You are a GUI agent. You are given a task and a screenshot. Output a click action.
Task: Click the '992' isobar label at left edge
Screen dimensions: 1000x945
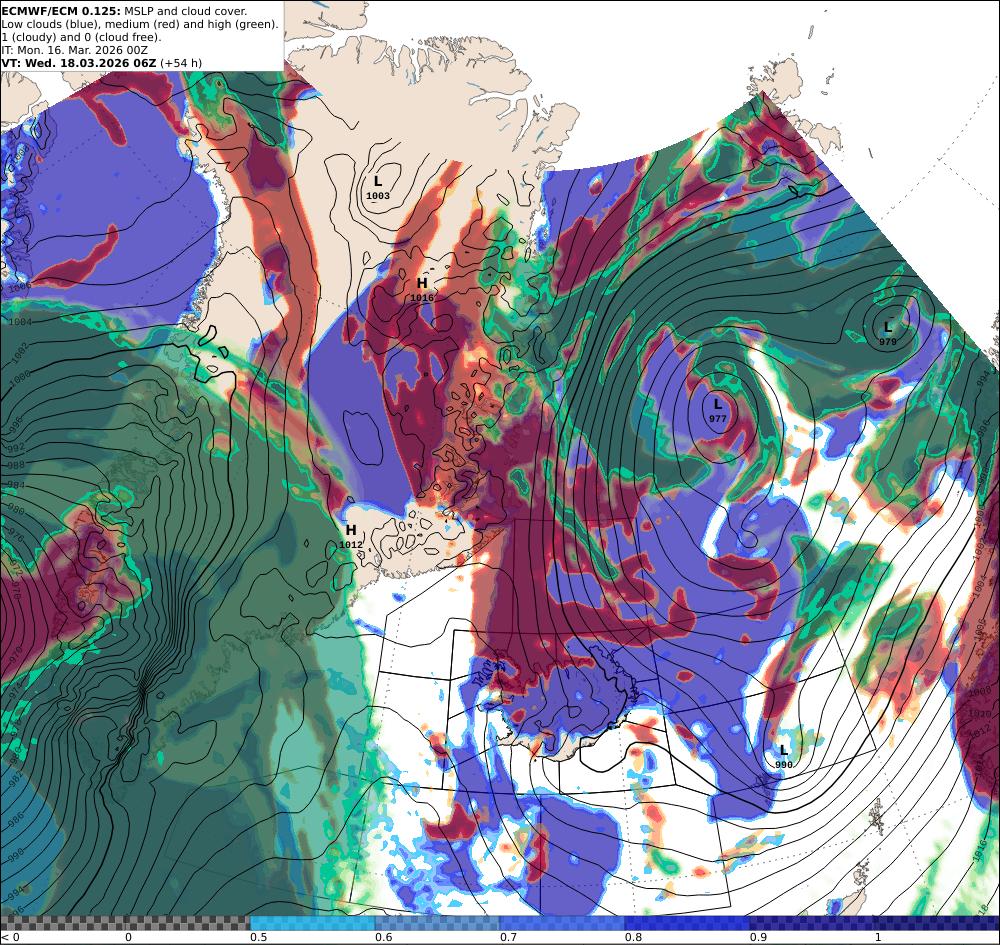click(x=16, y=447)
